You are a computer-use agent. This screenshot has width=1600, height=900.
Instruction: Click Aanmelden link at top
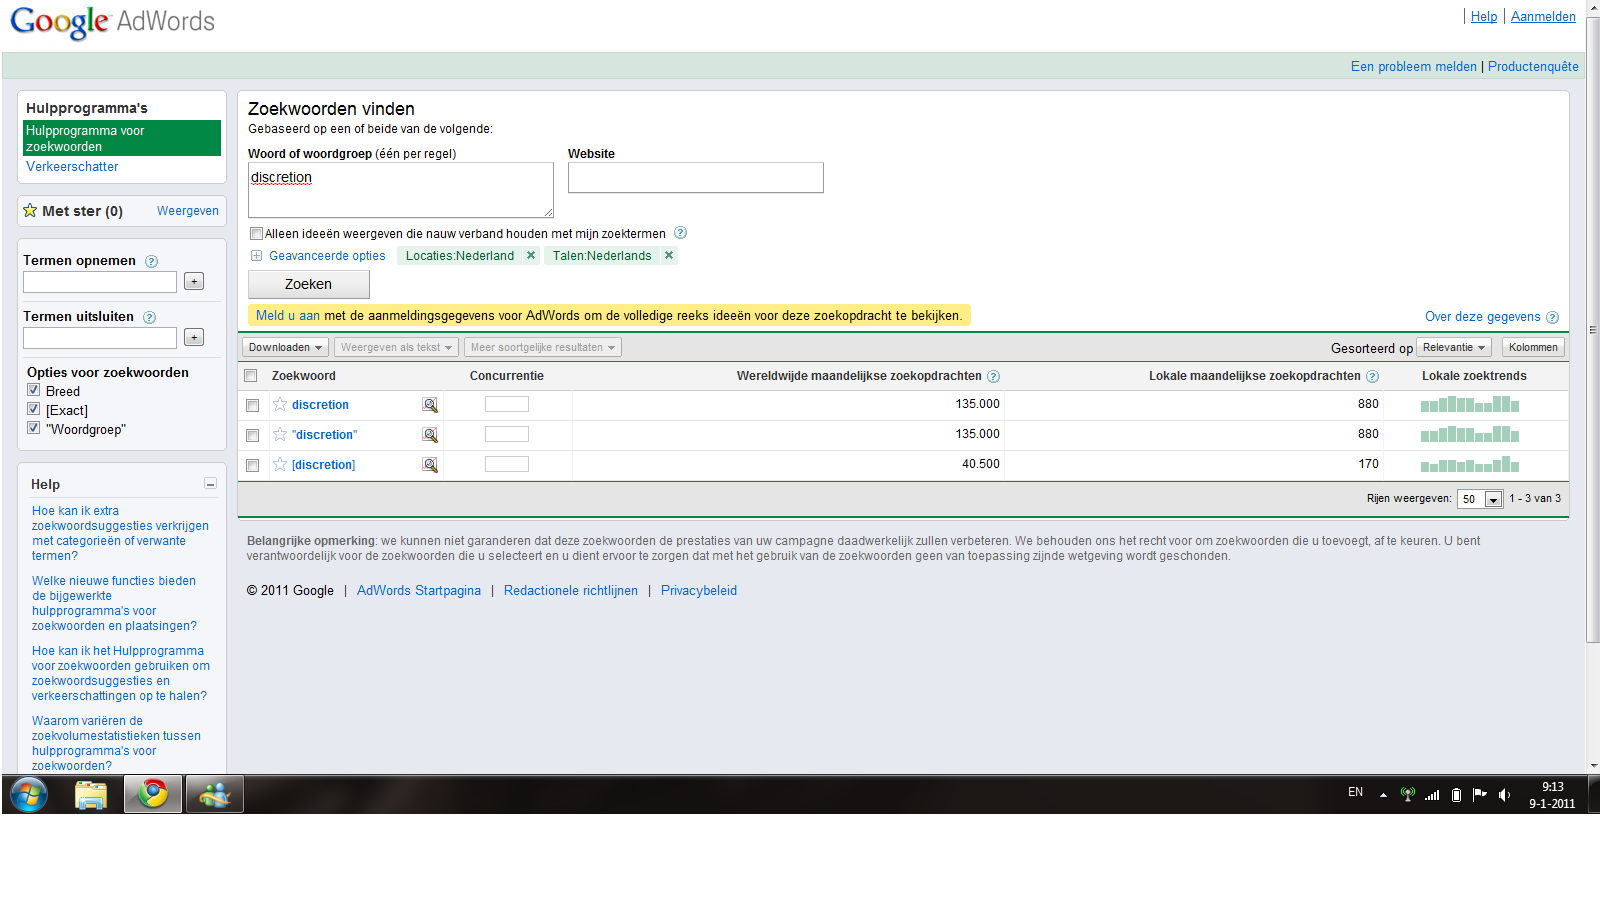click(x=1543, y=17)
